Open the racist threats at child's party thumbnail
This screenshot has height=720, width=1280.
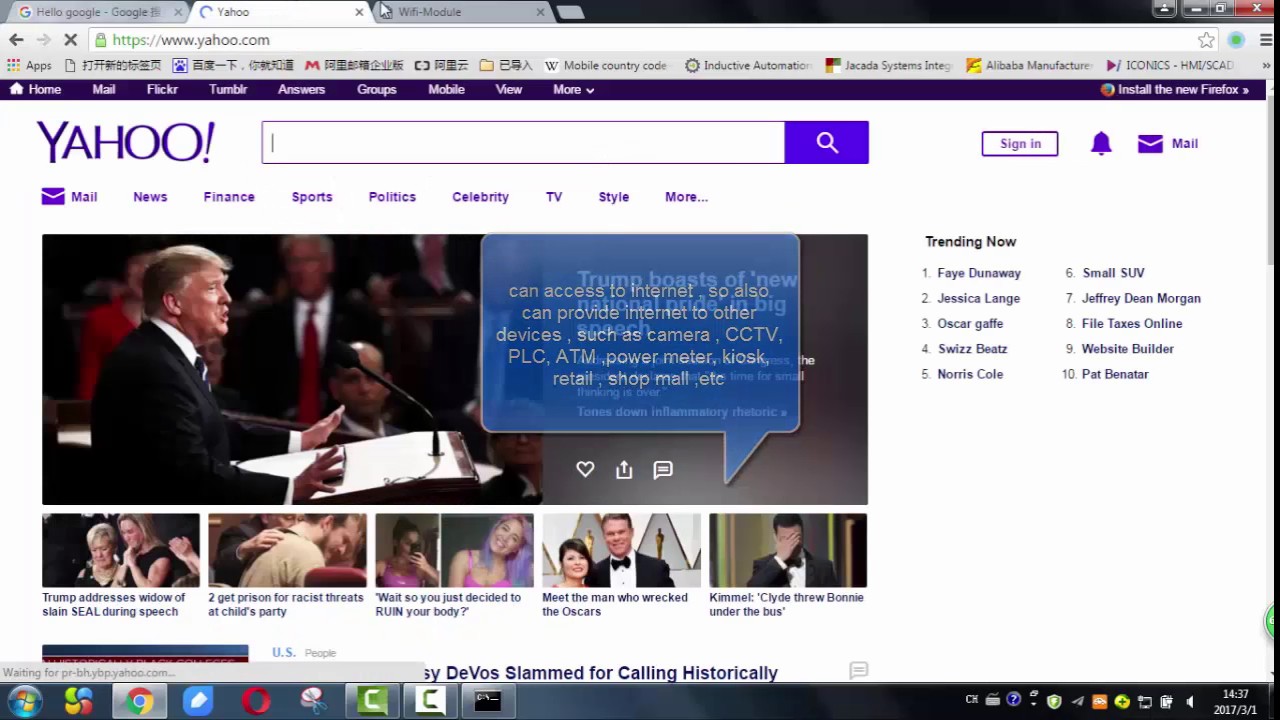[x=287, y=550]
